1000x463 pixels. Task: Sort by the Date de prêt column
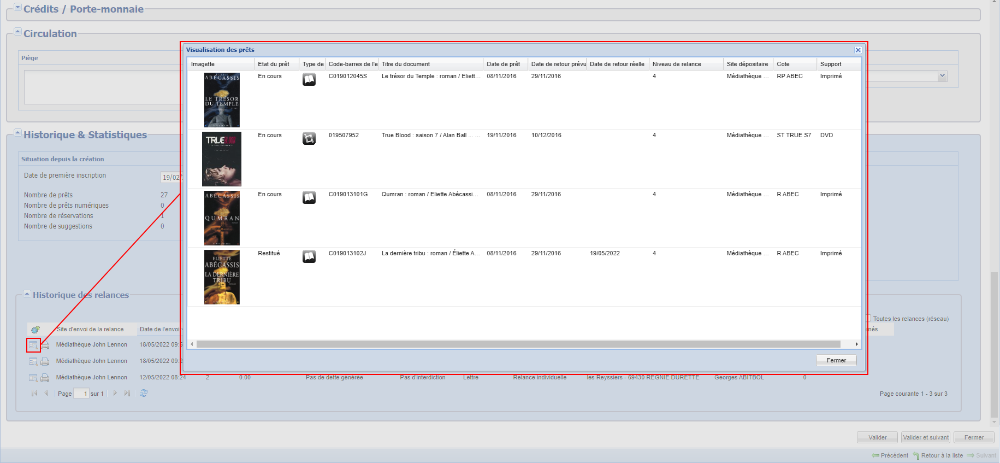(504, 64)
